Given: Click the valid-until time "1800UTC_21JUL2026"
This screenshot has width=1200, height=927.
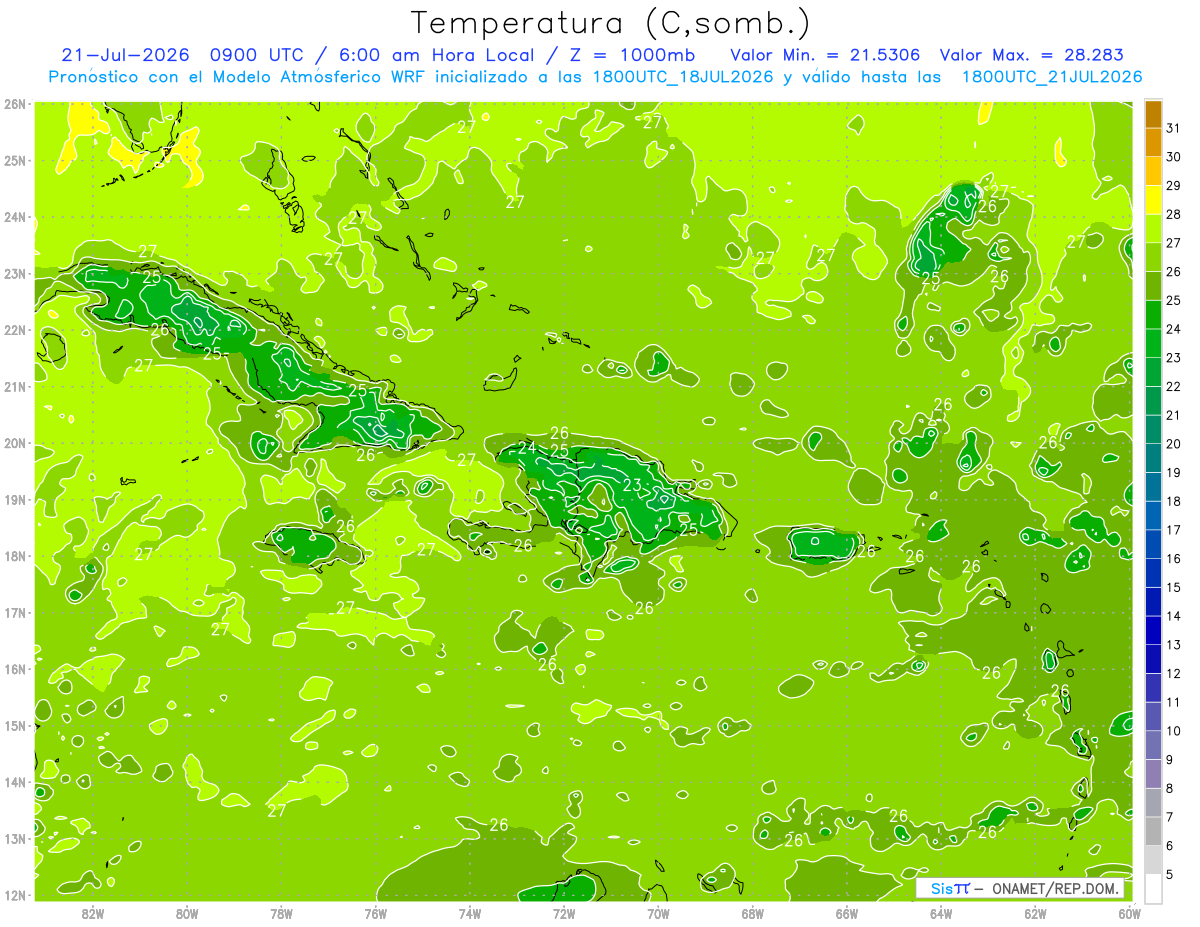Looking at the screenshot, I should click(x=1051, y=77).
